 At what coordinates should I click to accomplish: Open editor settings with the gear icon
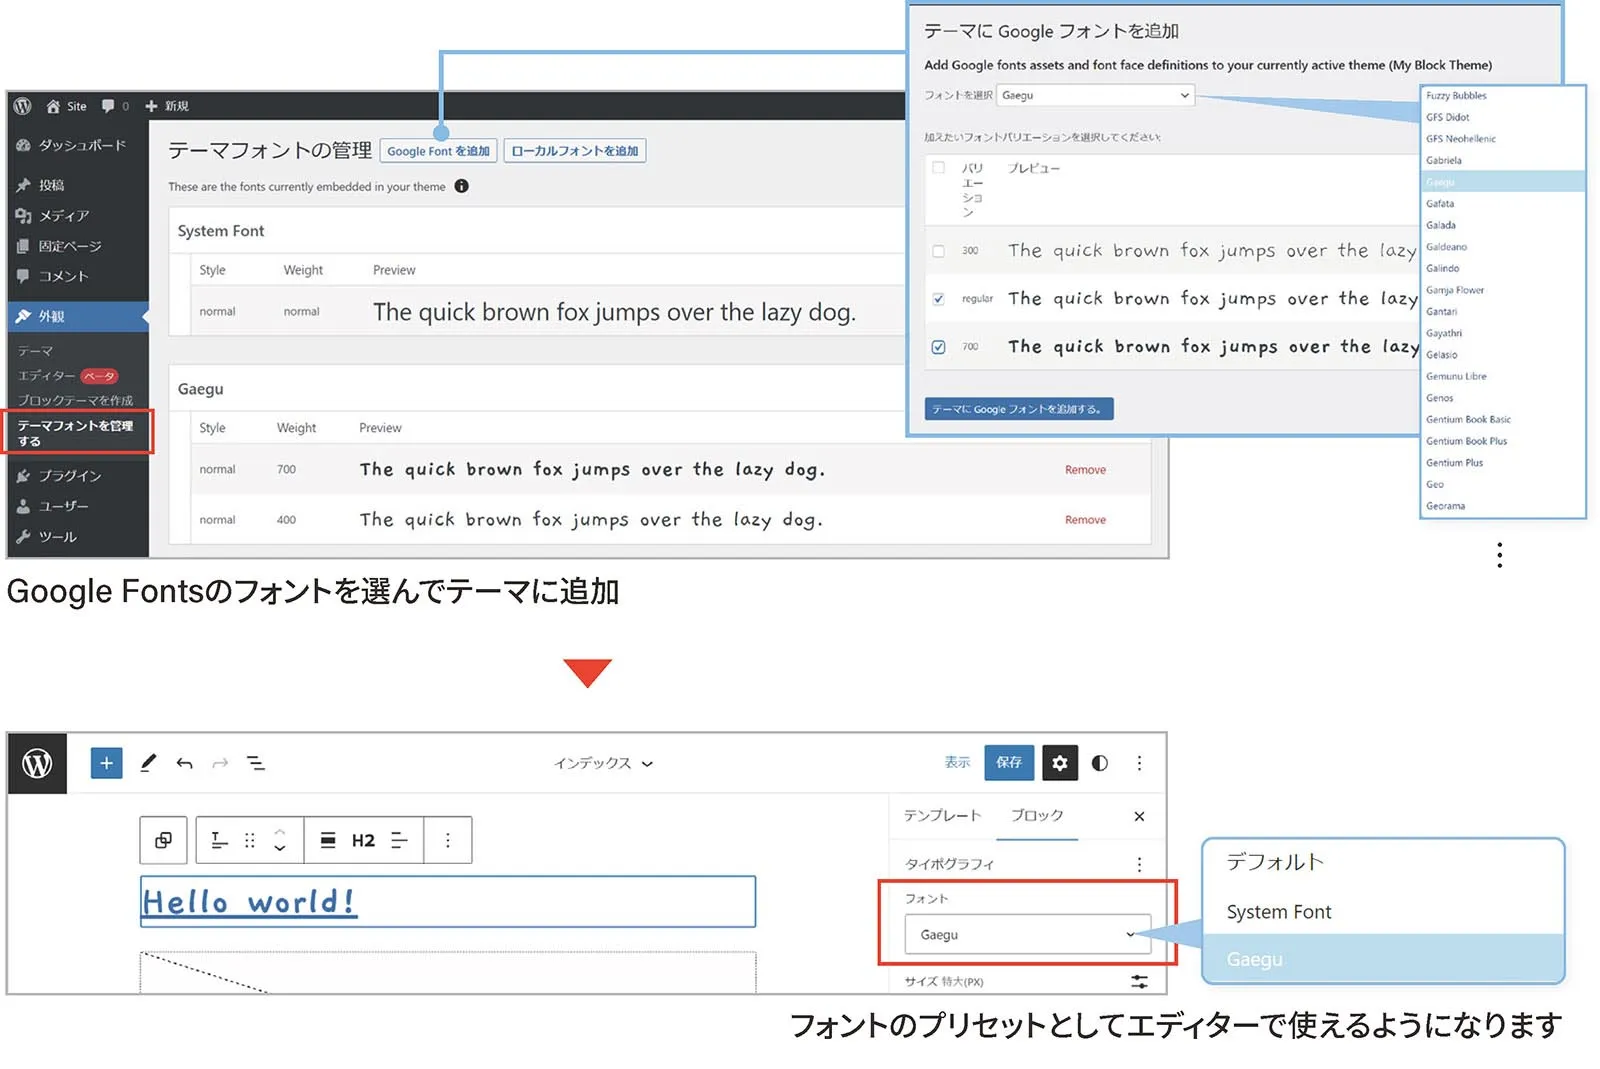[1060, 763]
